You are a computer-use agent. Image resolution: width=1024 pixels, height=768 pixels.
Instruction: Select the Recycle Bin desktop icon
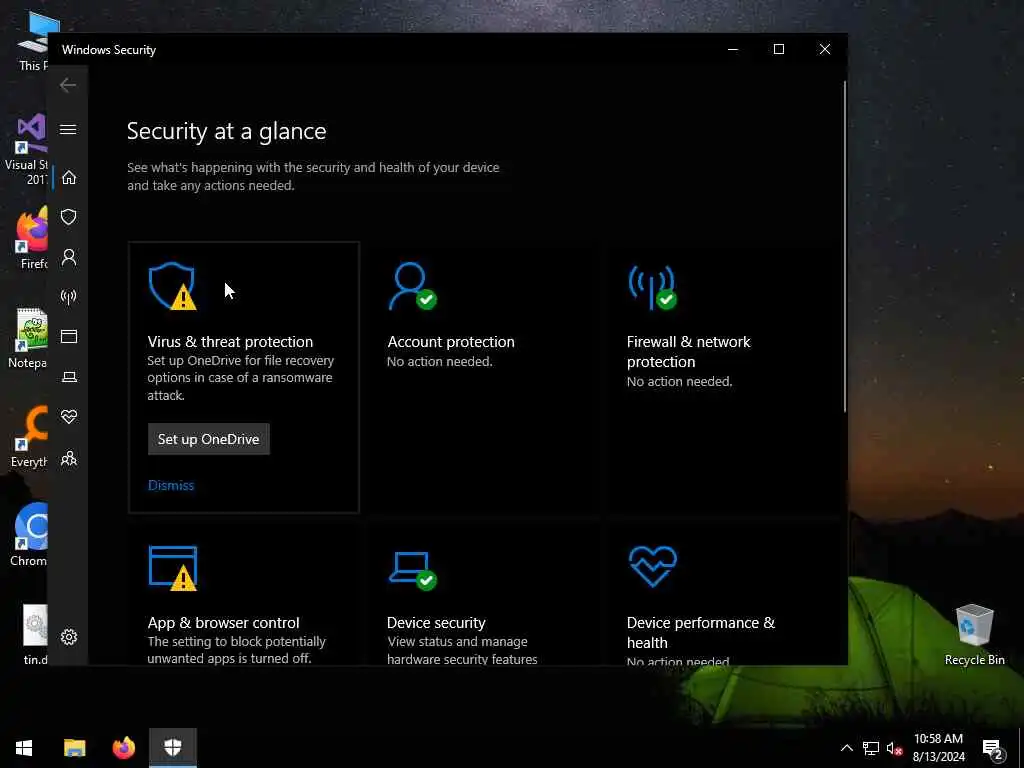point(974,635)
